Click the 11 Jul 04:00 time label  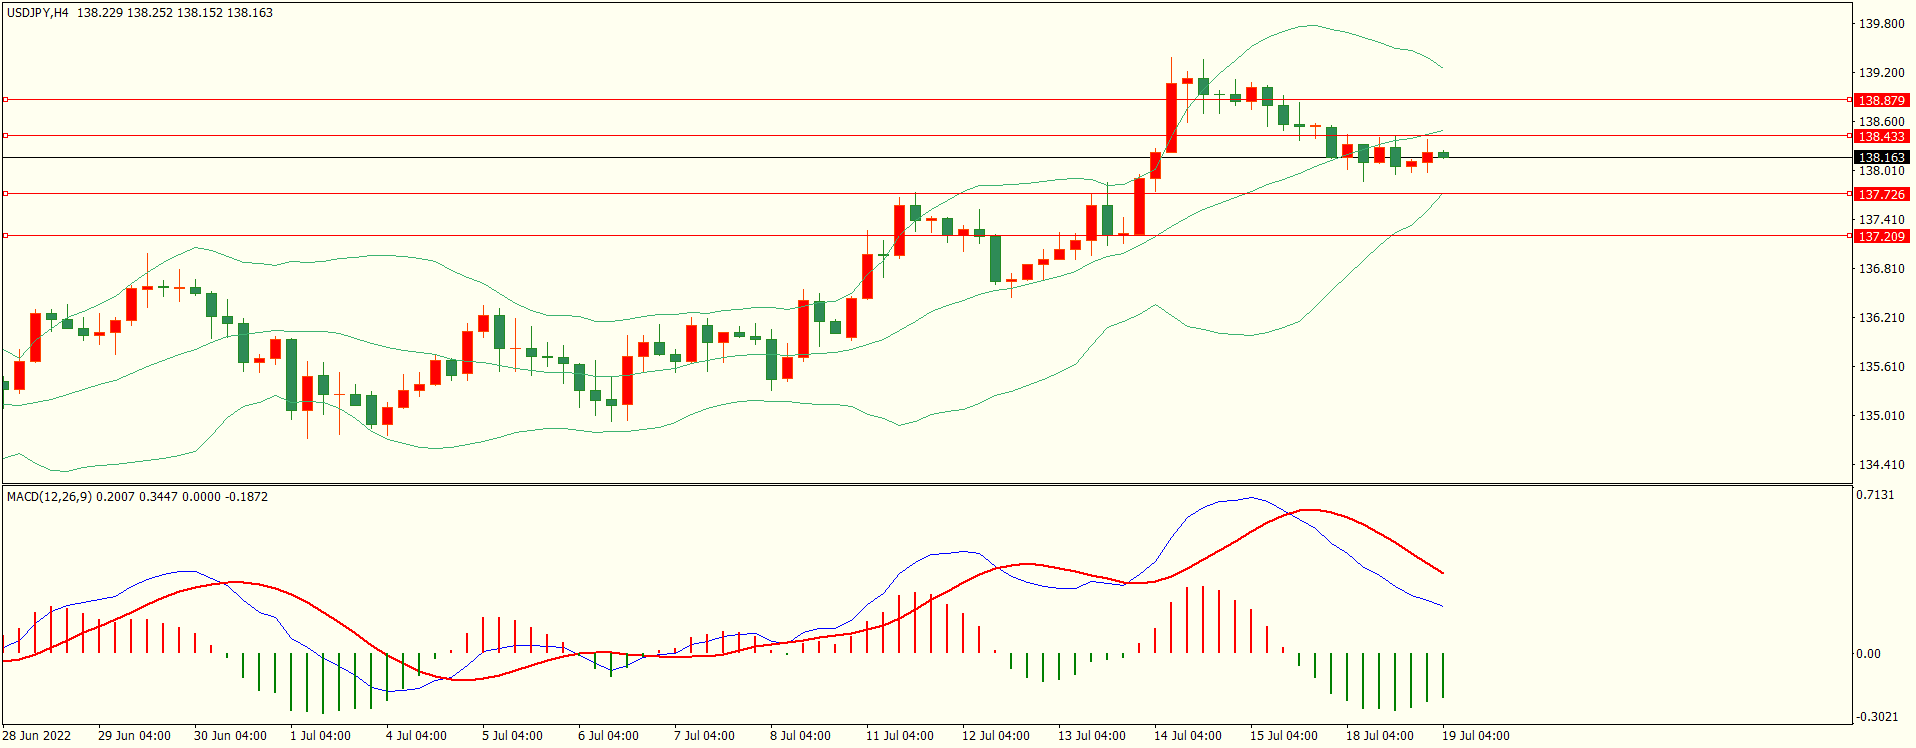[900, 736]
